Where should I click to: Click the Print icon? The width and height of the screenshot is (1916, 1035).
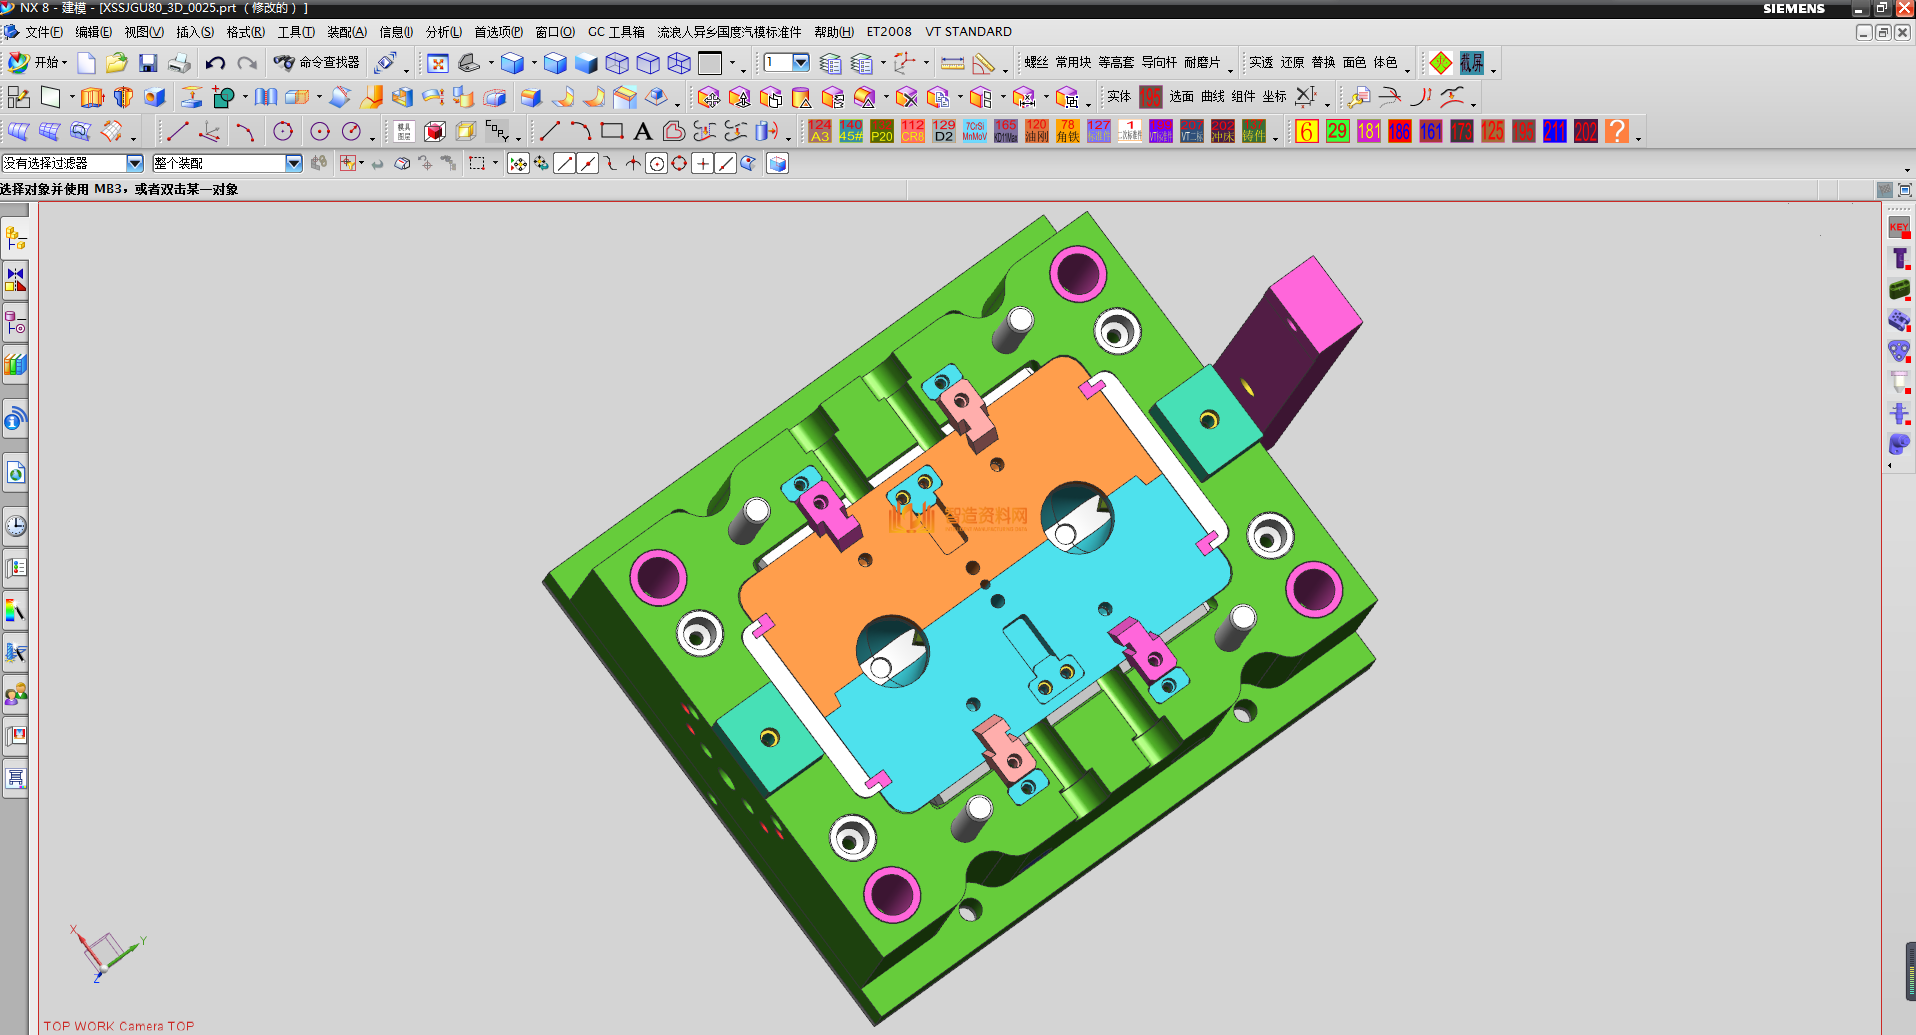[180, 64]
